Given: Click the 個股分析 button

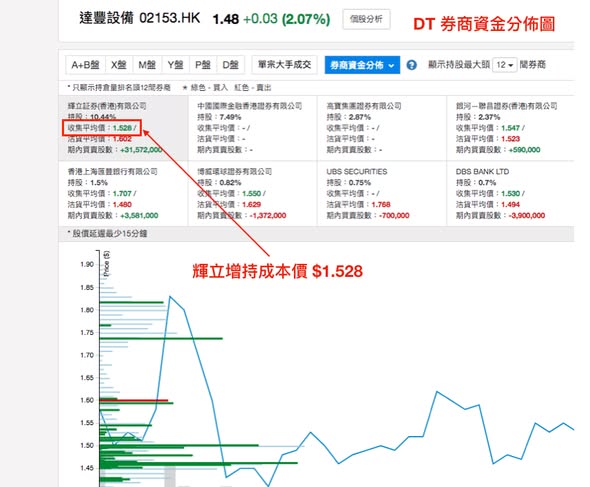Looking at the screenshot, I should (366, 19).
